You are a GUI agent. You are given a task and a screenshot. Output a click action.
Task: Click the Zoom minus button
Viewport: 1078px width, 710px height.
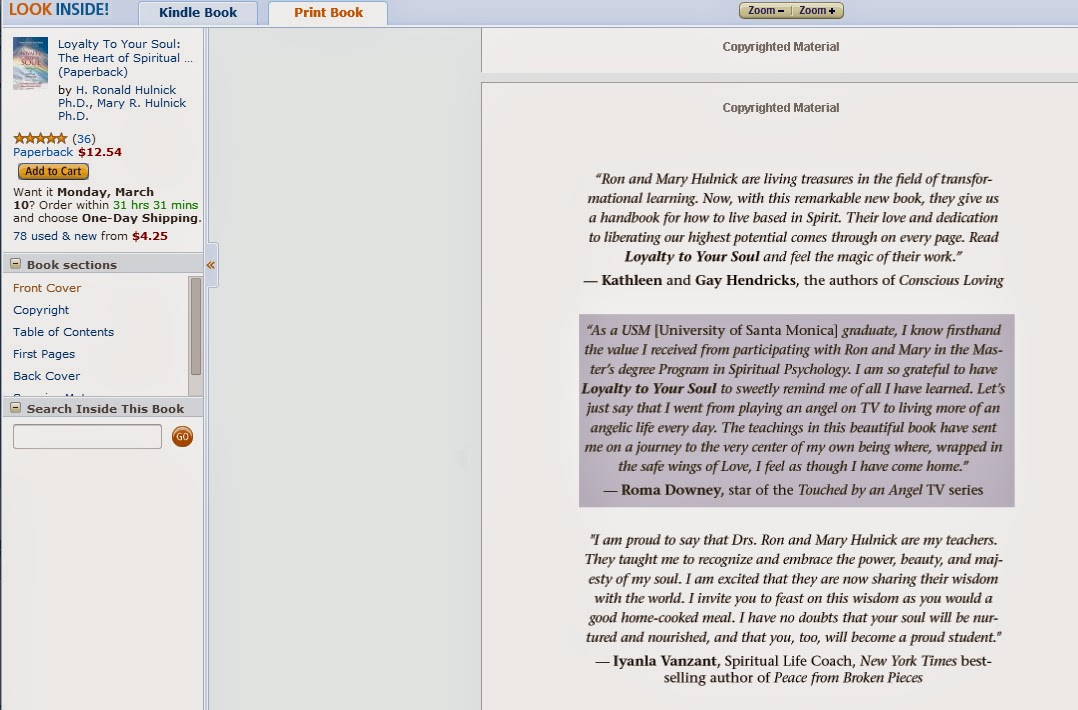coord(765,10)
